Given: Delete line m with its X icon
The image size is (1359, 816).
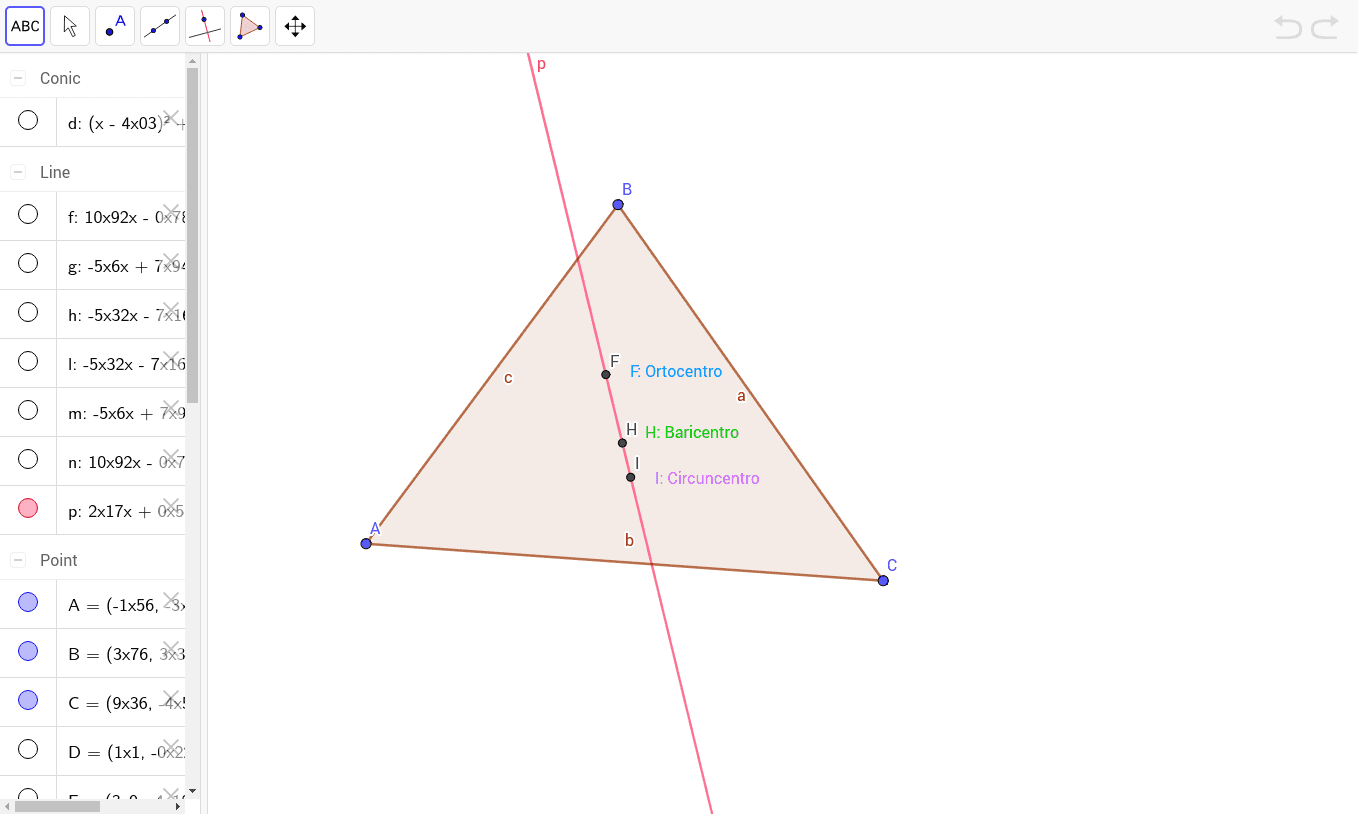Looking at the screenshot, I should 171,408.
